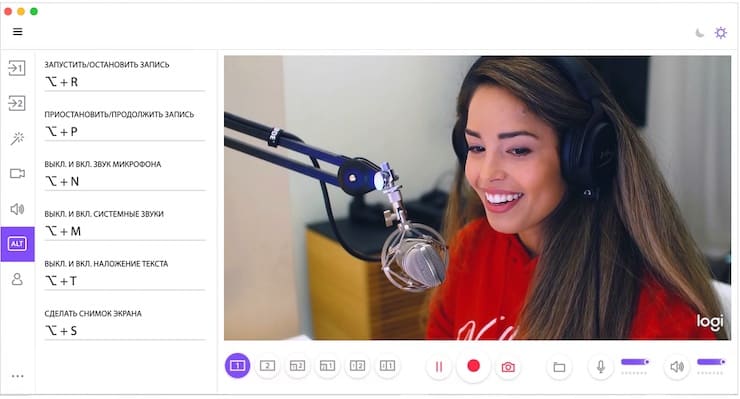Expand more options three dots in sidebar

pos(17,376)
